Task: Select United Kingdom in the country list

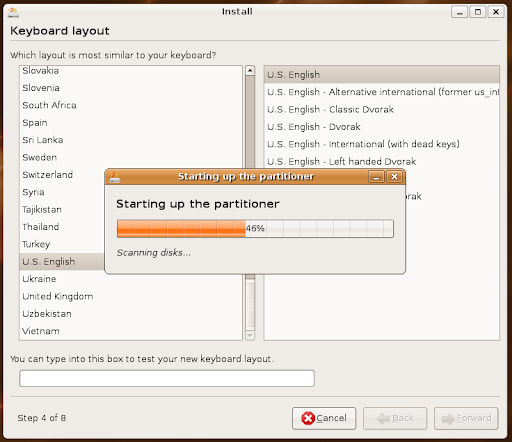Action: (x=131, y=296)
